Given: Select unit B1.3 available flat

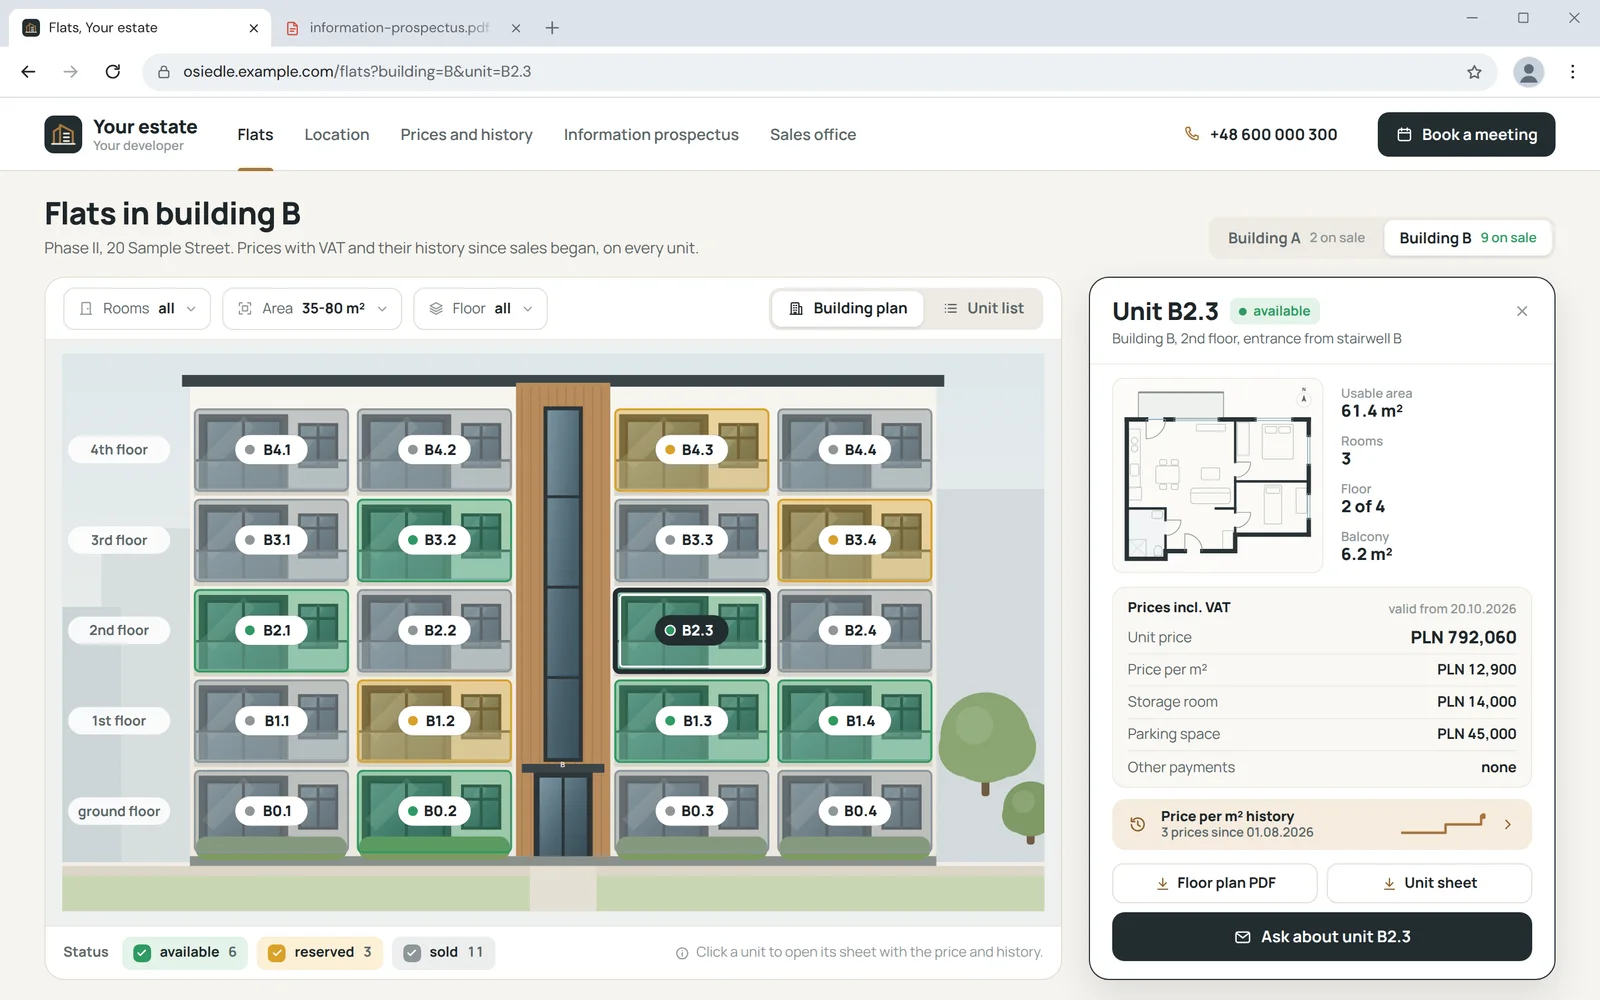Looking at the screenshot, I should coord(691,721).
